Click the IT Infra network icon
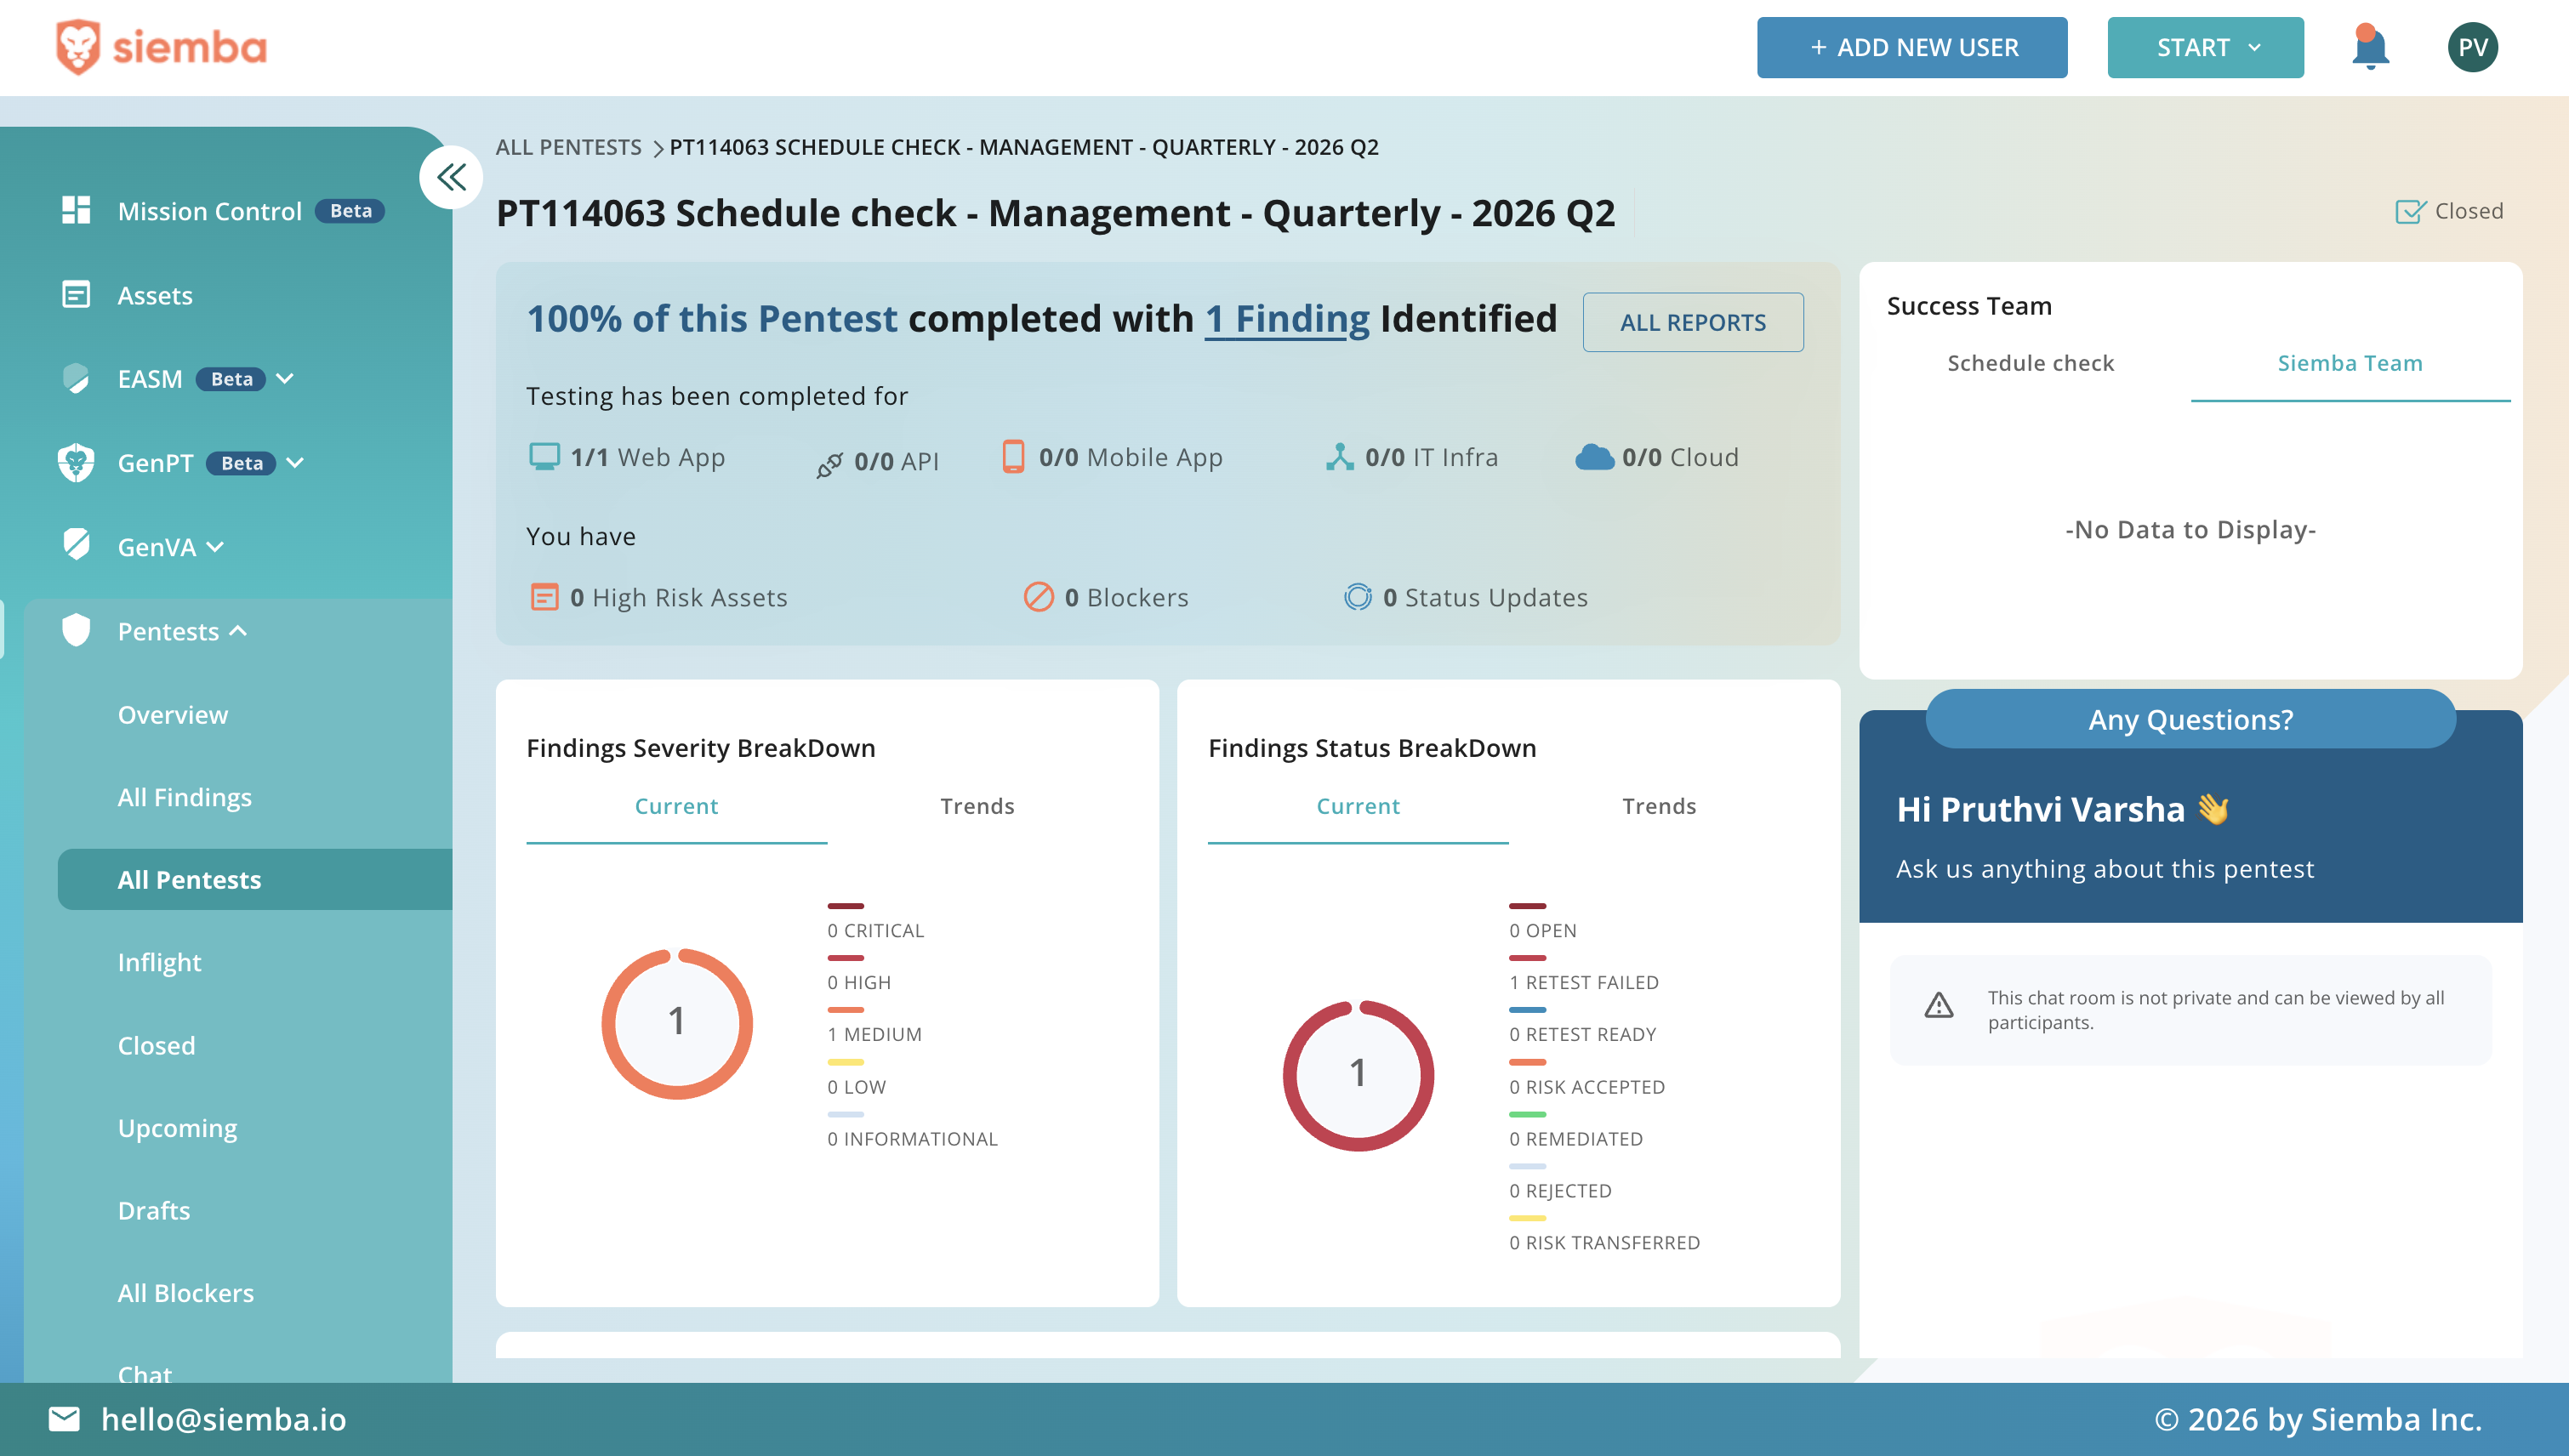This screenshot has height=1456, width=2569. pyautogui.click(x=1339, y=457)
